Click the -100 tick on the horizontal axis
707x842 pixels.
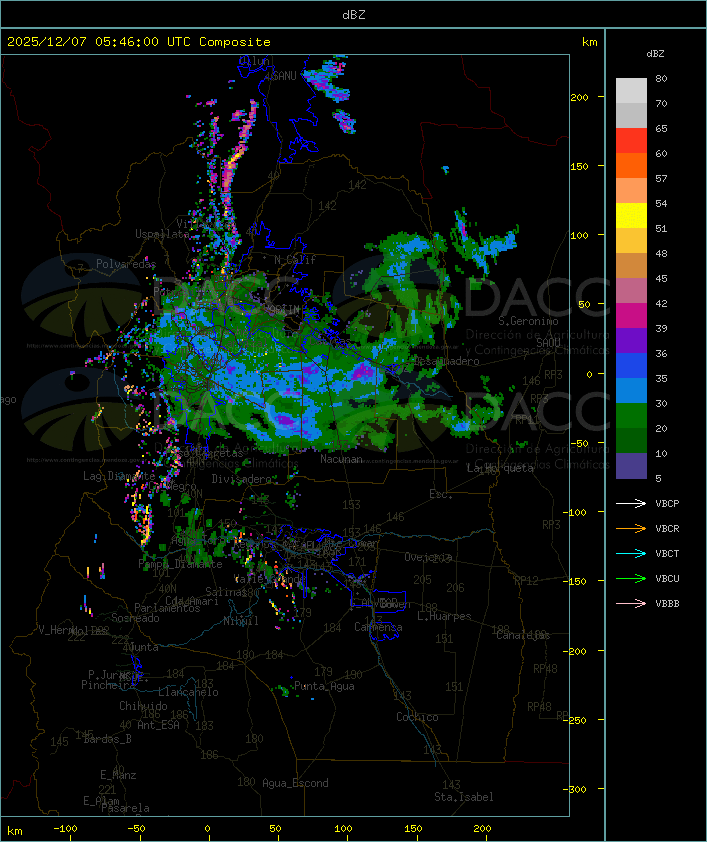[65, 829]
